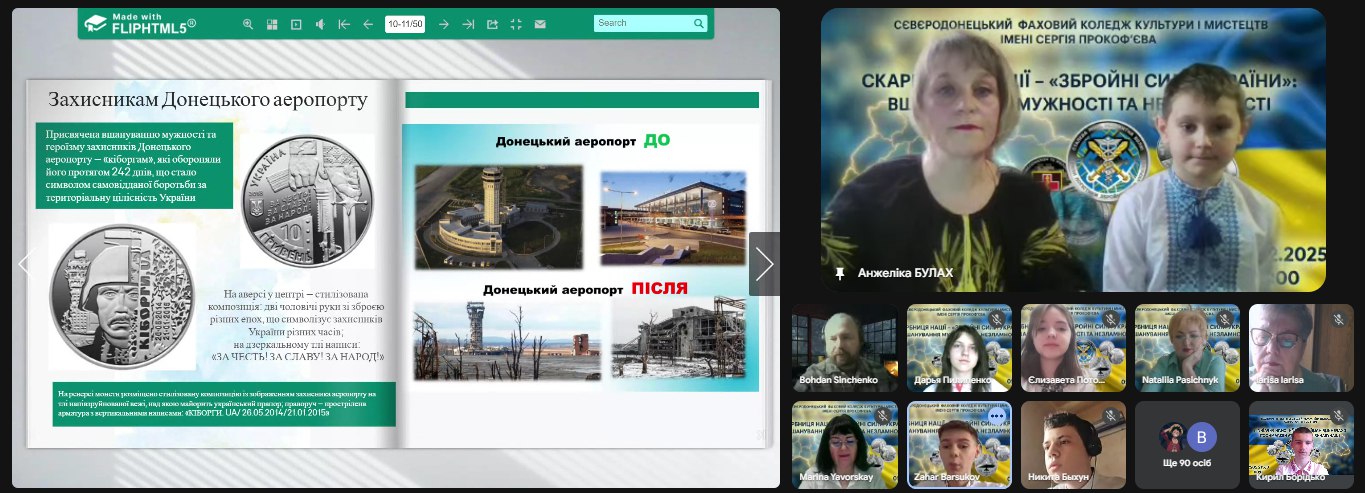
Task: Flip forward with right side chevron arrow
Action: [x=764, y=264]
